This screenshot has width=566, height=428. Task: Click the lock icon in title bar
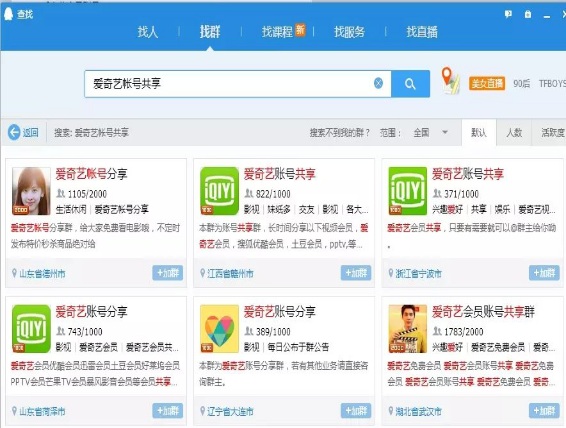click(x=528, y=14)
